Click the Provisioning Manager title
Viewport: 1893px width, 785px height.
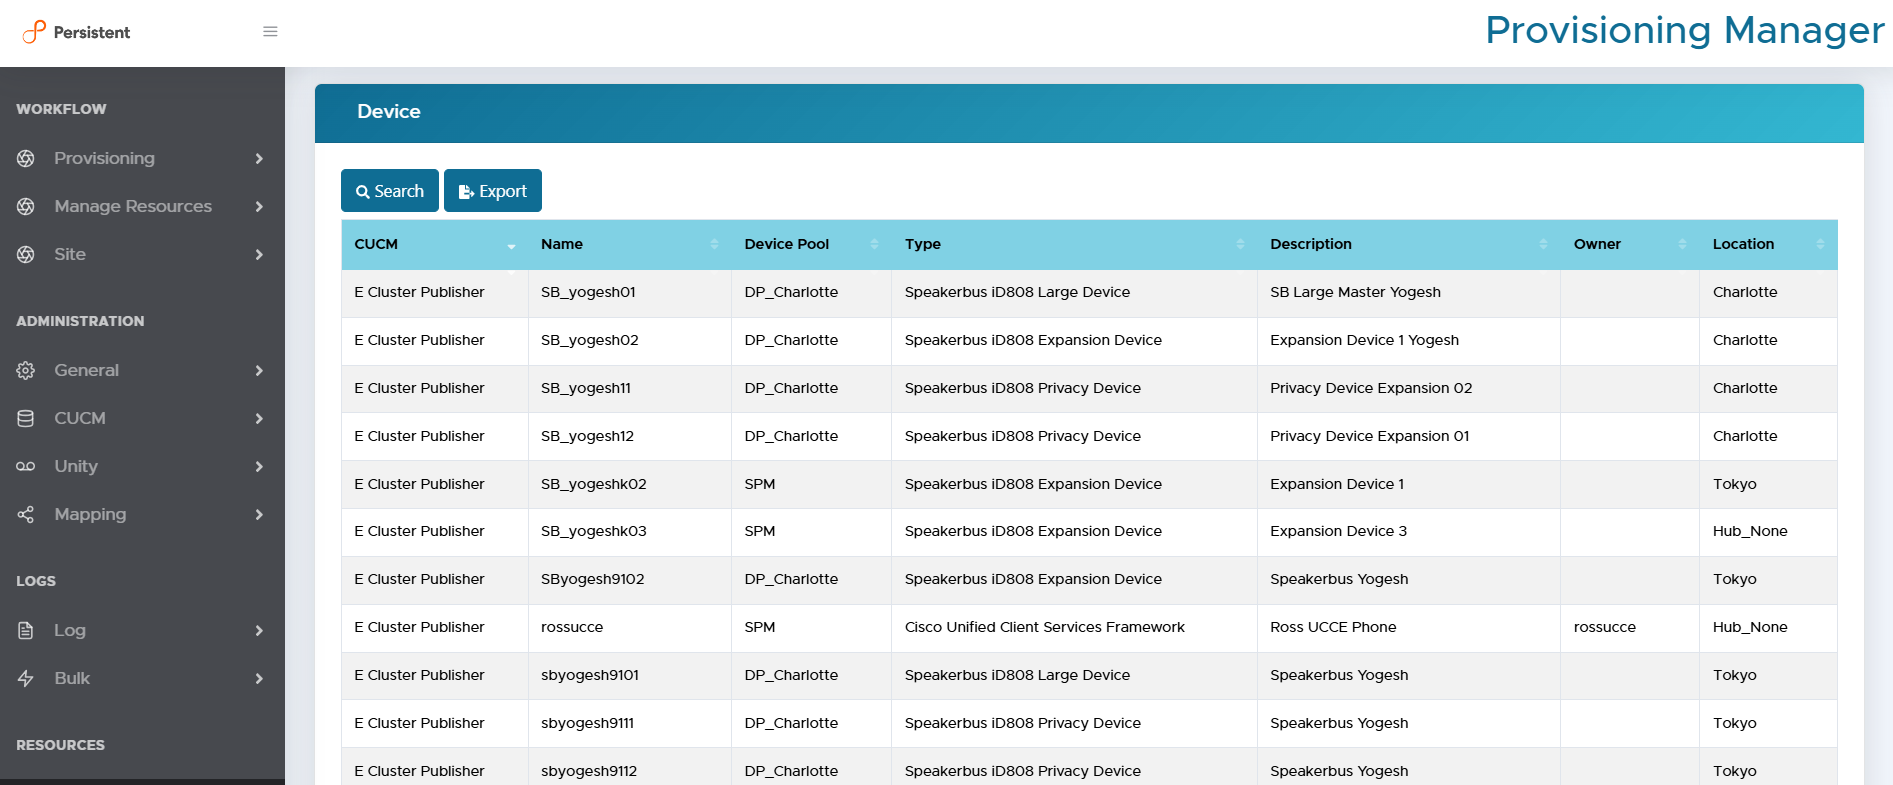tap(1685, 30)
